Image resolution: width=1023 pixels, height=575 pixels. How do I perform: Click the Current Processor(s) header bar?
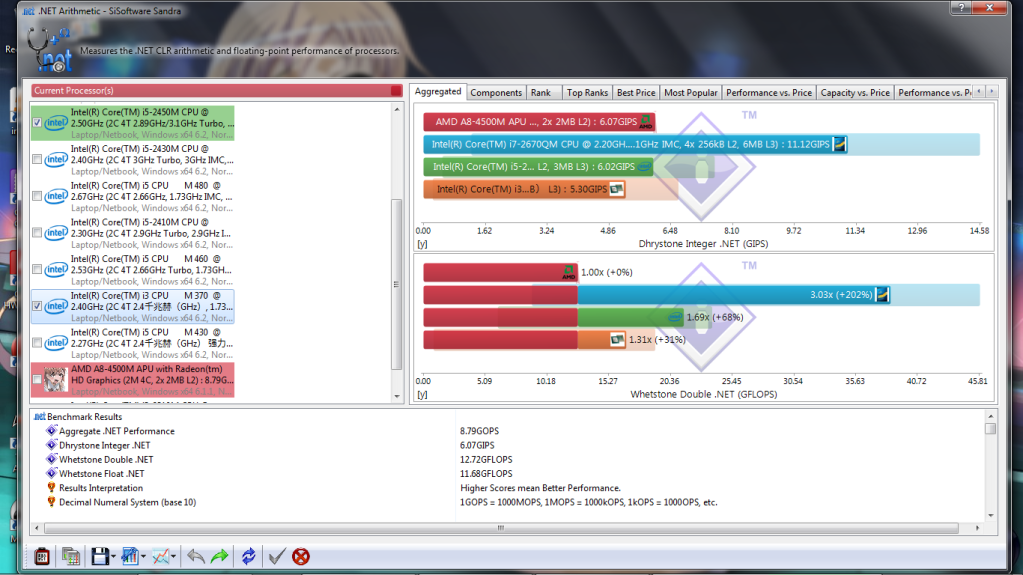(216, 91)
